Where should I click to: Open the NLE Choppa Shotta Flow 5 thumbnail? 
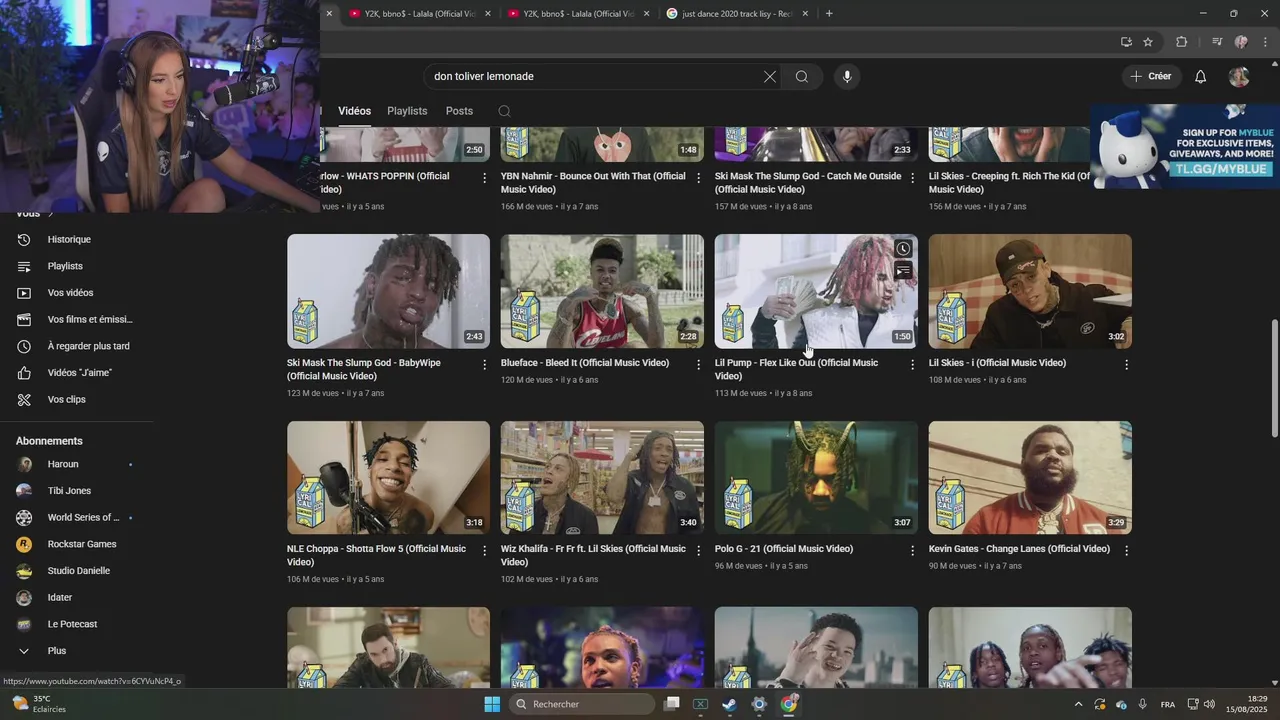tap(388, 477)
